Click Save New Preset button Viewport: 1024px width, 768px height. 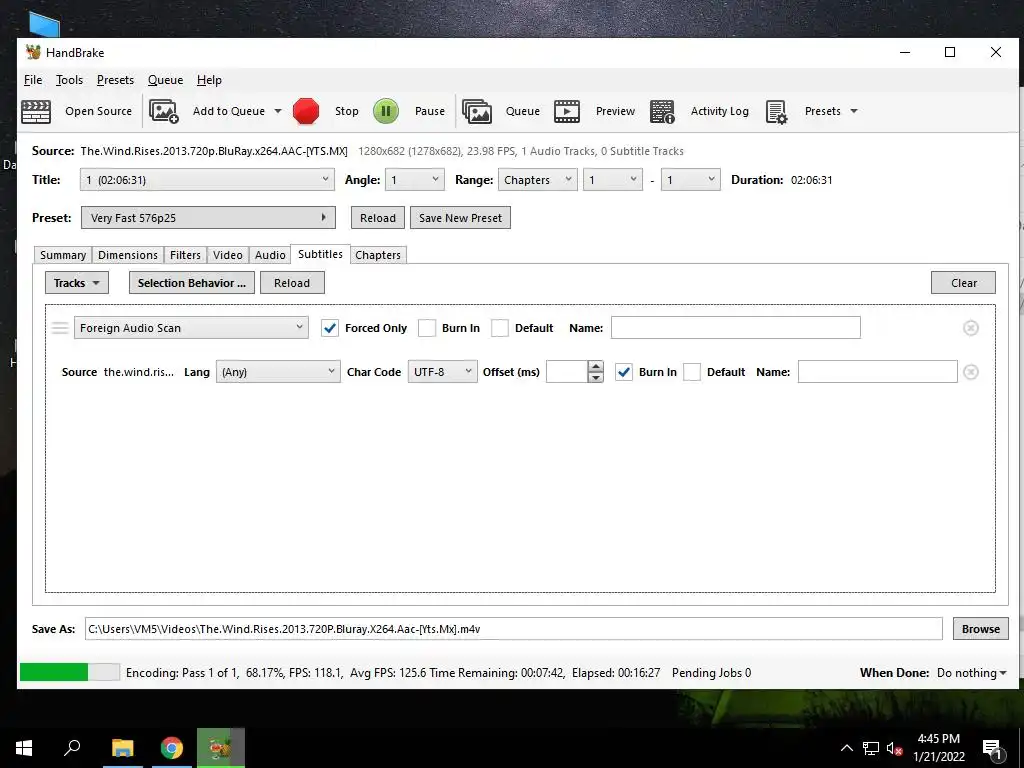coord(460,217)
